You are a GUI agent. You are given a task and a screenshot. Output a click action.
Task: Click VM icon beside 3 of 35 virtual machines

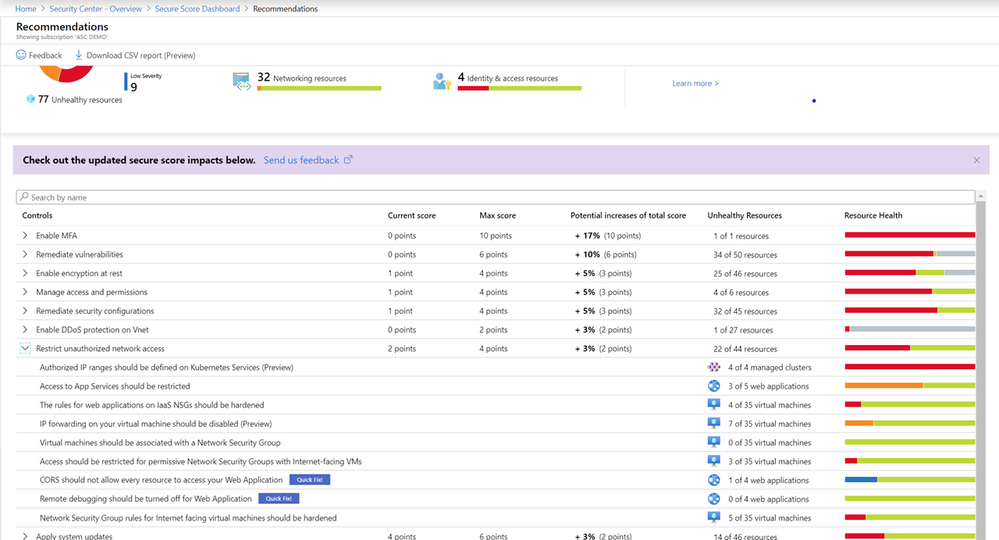(x=714, y=461)
